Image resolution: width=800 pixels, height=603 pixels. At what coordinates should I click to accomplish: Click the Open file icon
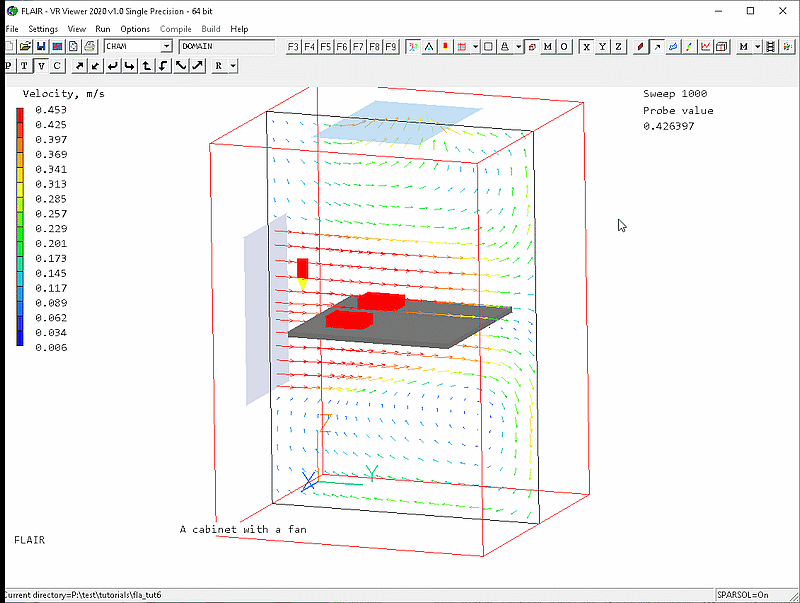[x=25, y=47]
